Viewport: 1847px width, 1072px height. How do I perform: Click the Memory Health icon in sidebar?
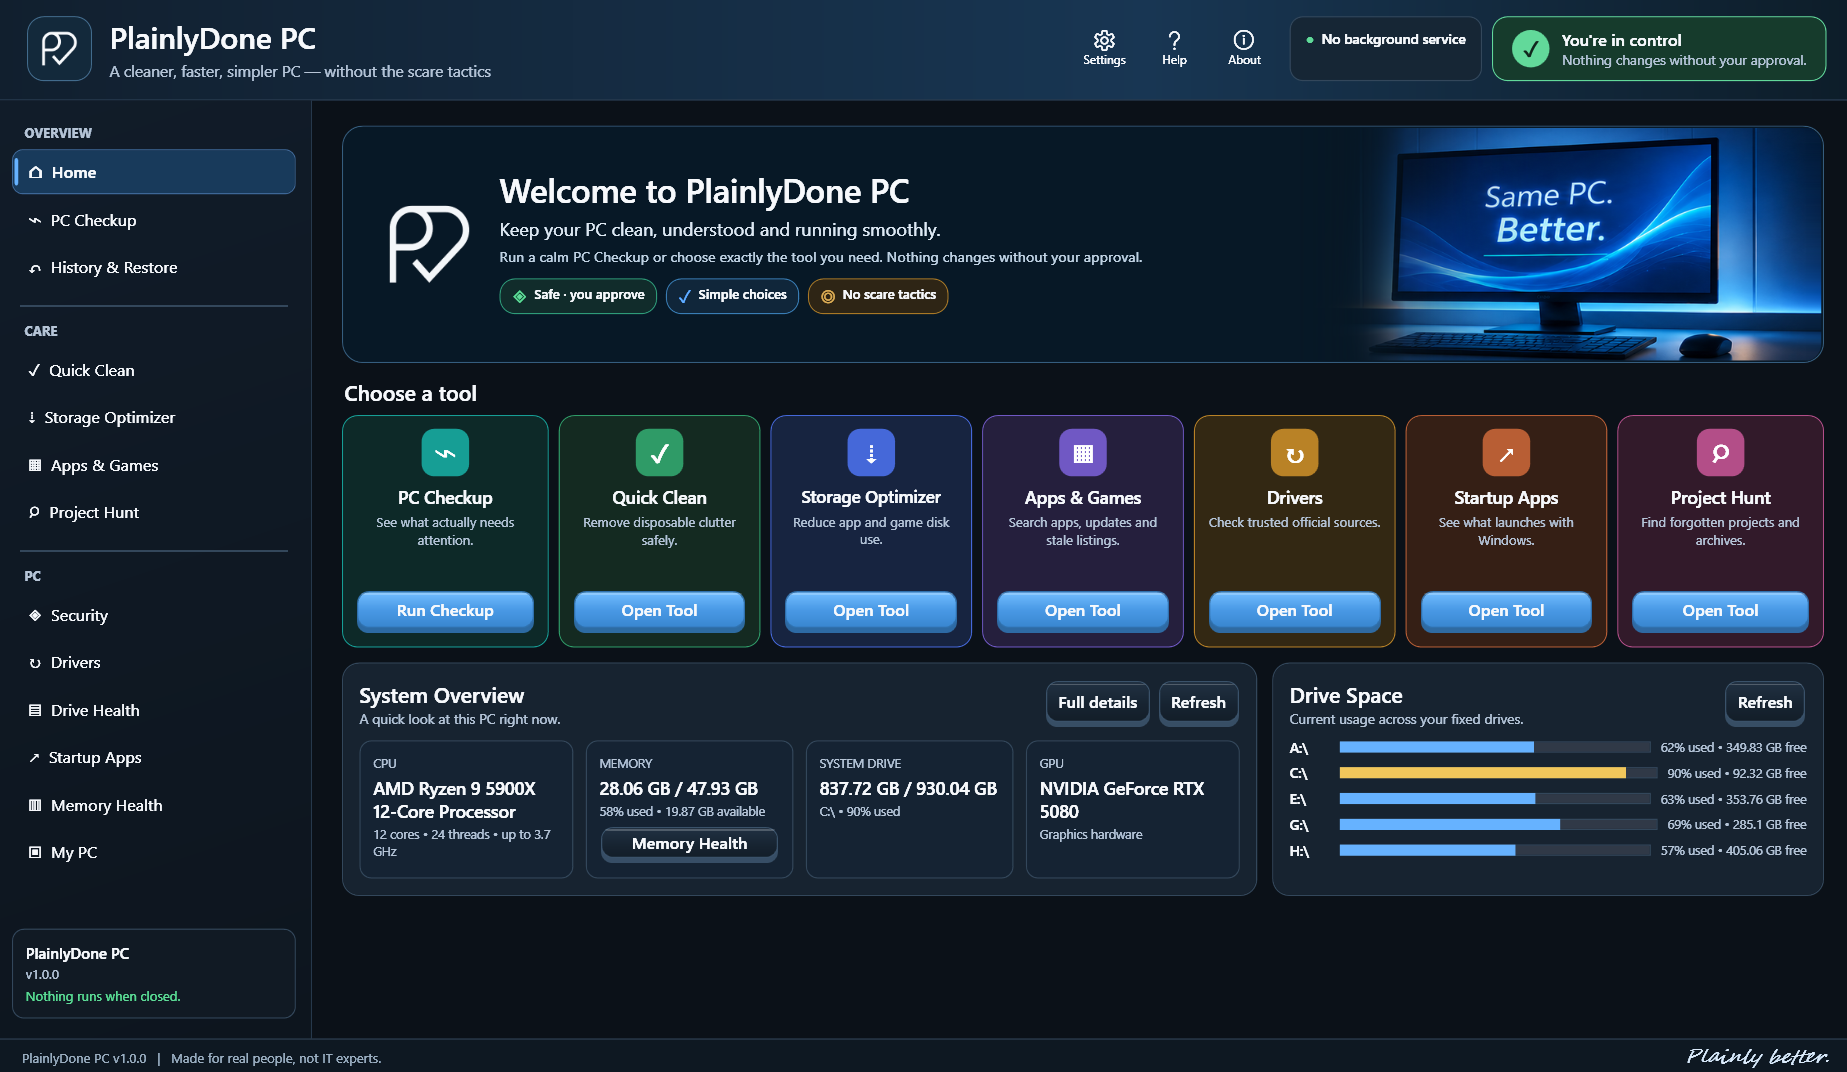coord(35,805)
